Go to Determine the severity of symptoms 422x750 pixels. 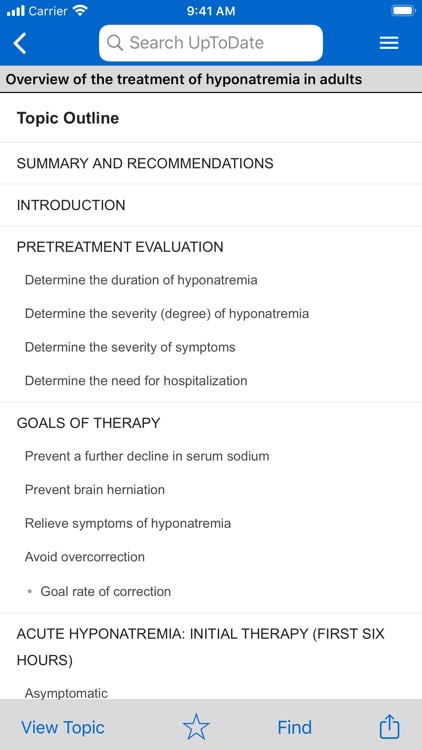tap(130, 347)
